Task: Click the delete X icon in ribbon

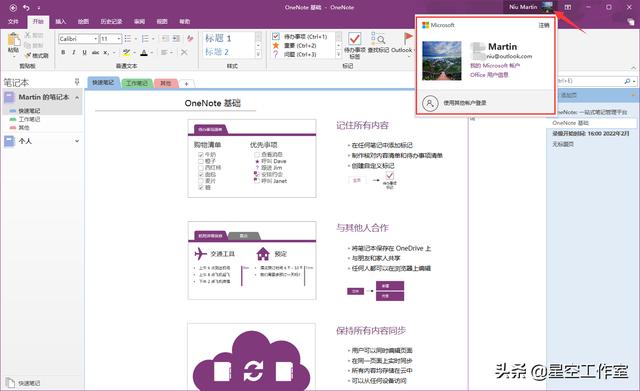Action: point(184,52)
